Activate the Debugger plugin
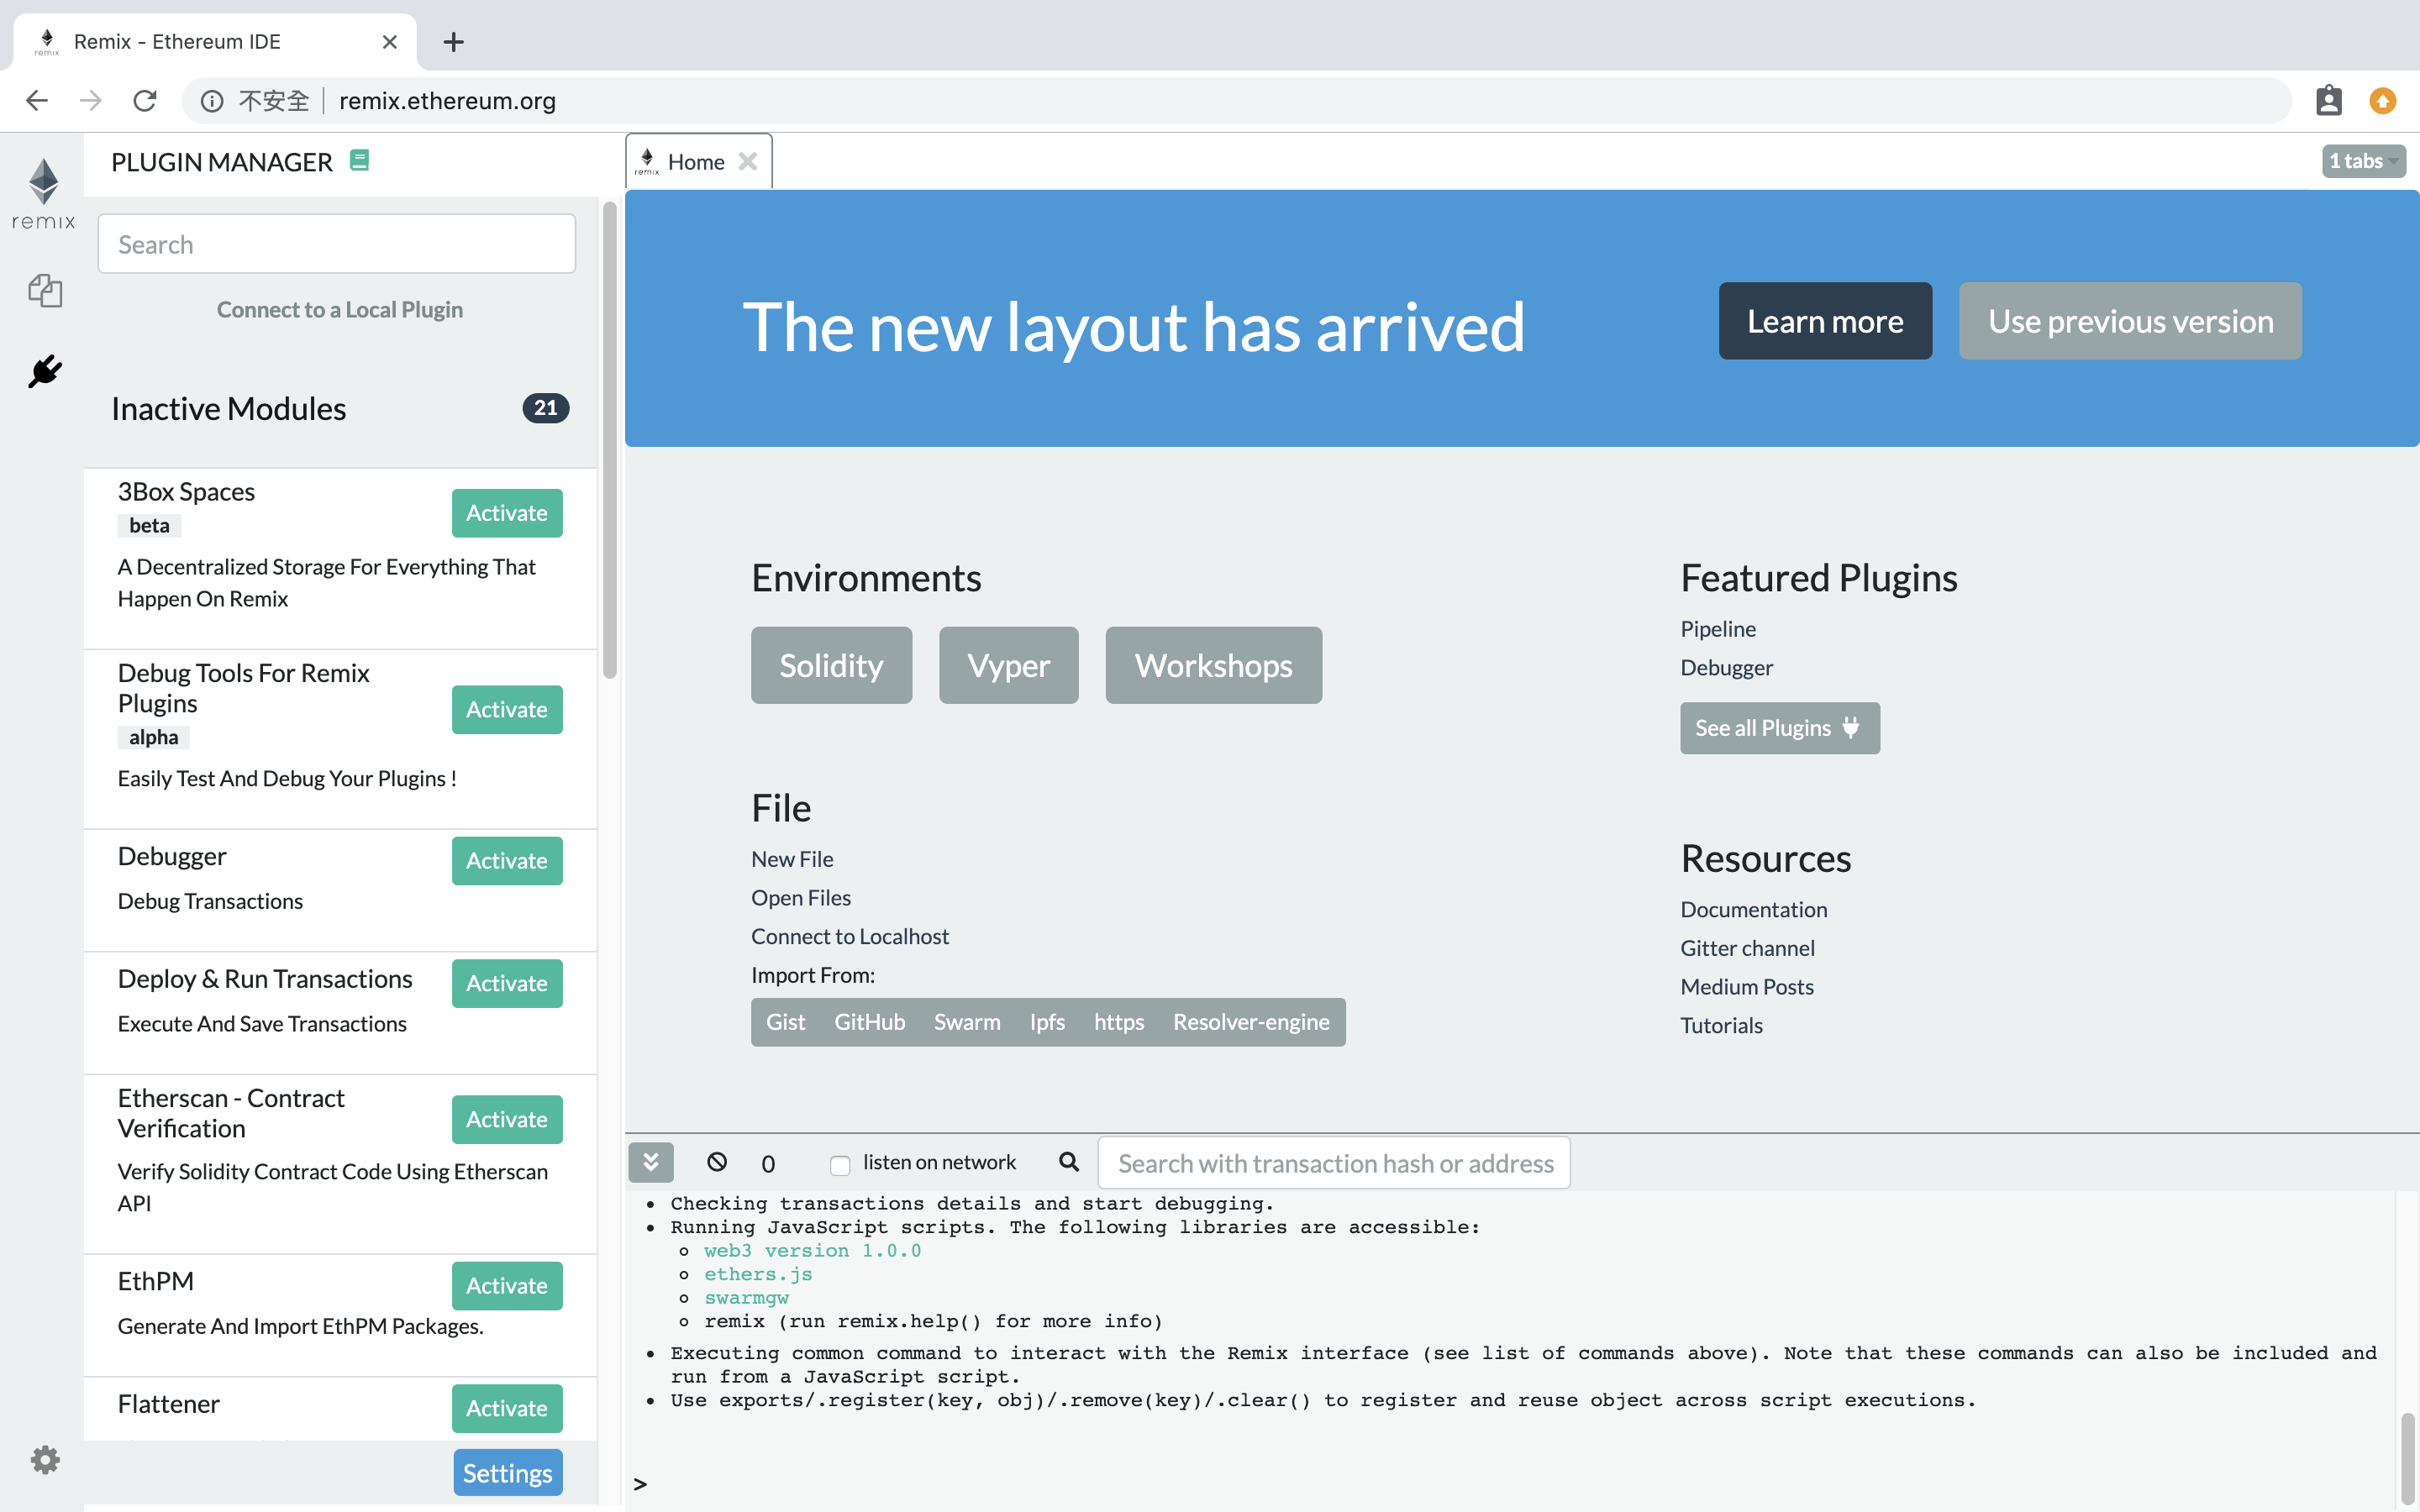Image resolution: width=2420 pixels, height=1512 pixels. tap(506, 860)
